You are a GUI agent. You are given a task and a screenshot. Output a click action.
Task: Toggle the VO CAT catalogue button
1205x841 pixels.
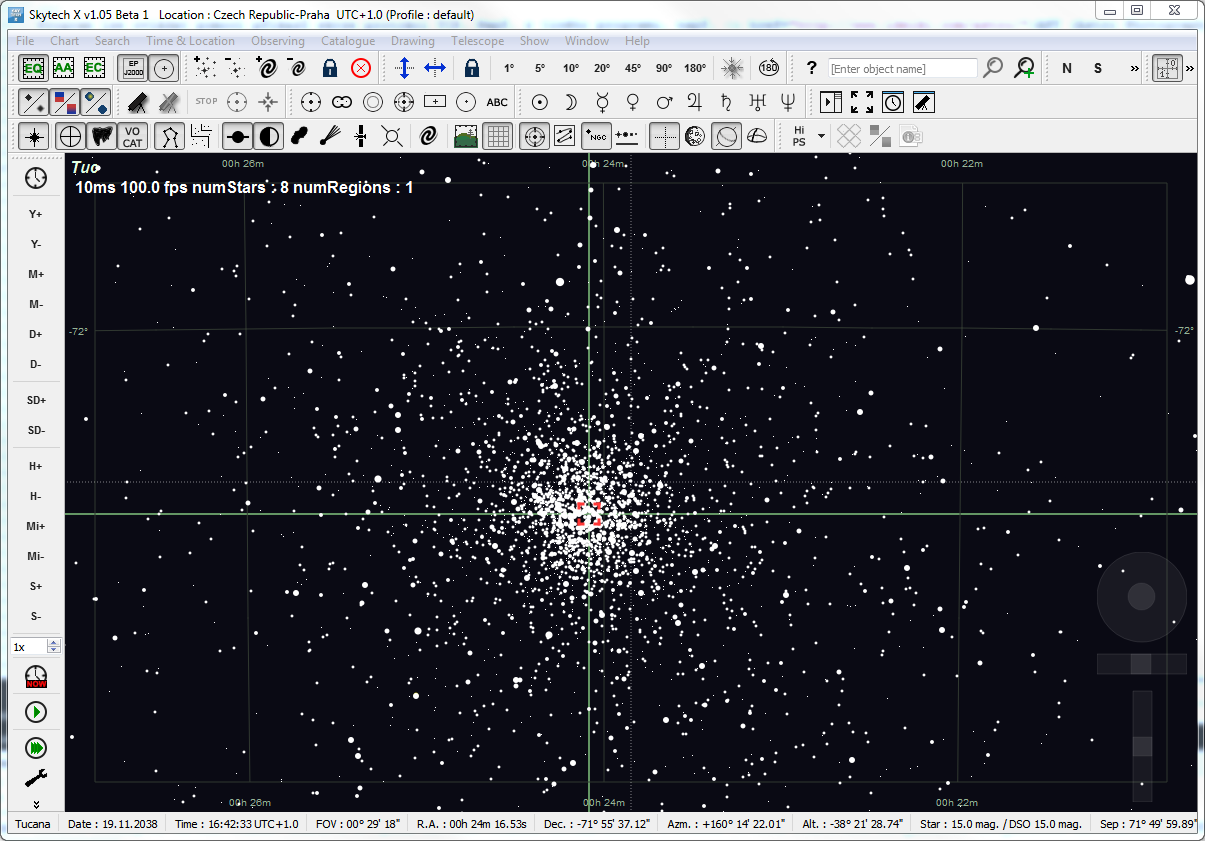point(133,137)
